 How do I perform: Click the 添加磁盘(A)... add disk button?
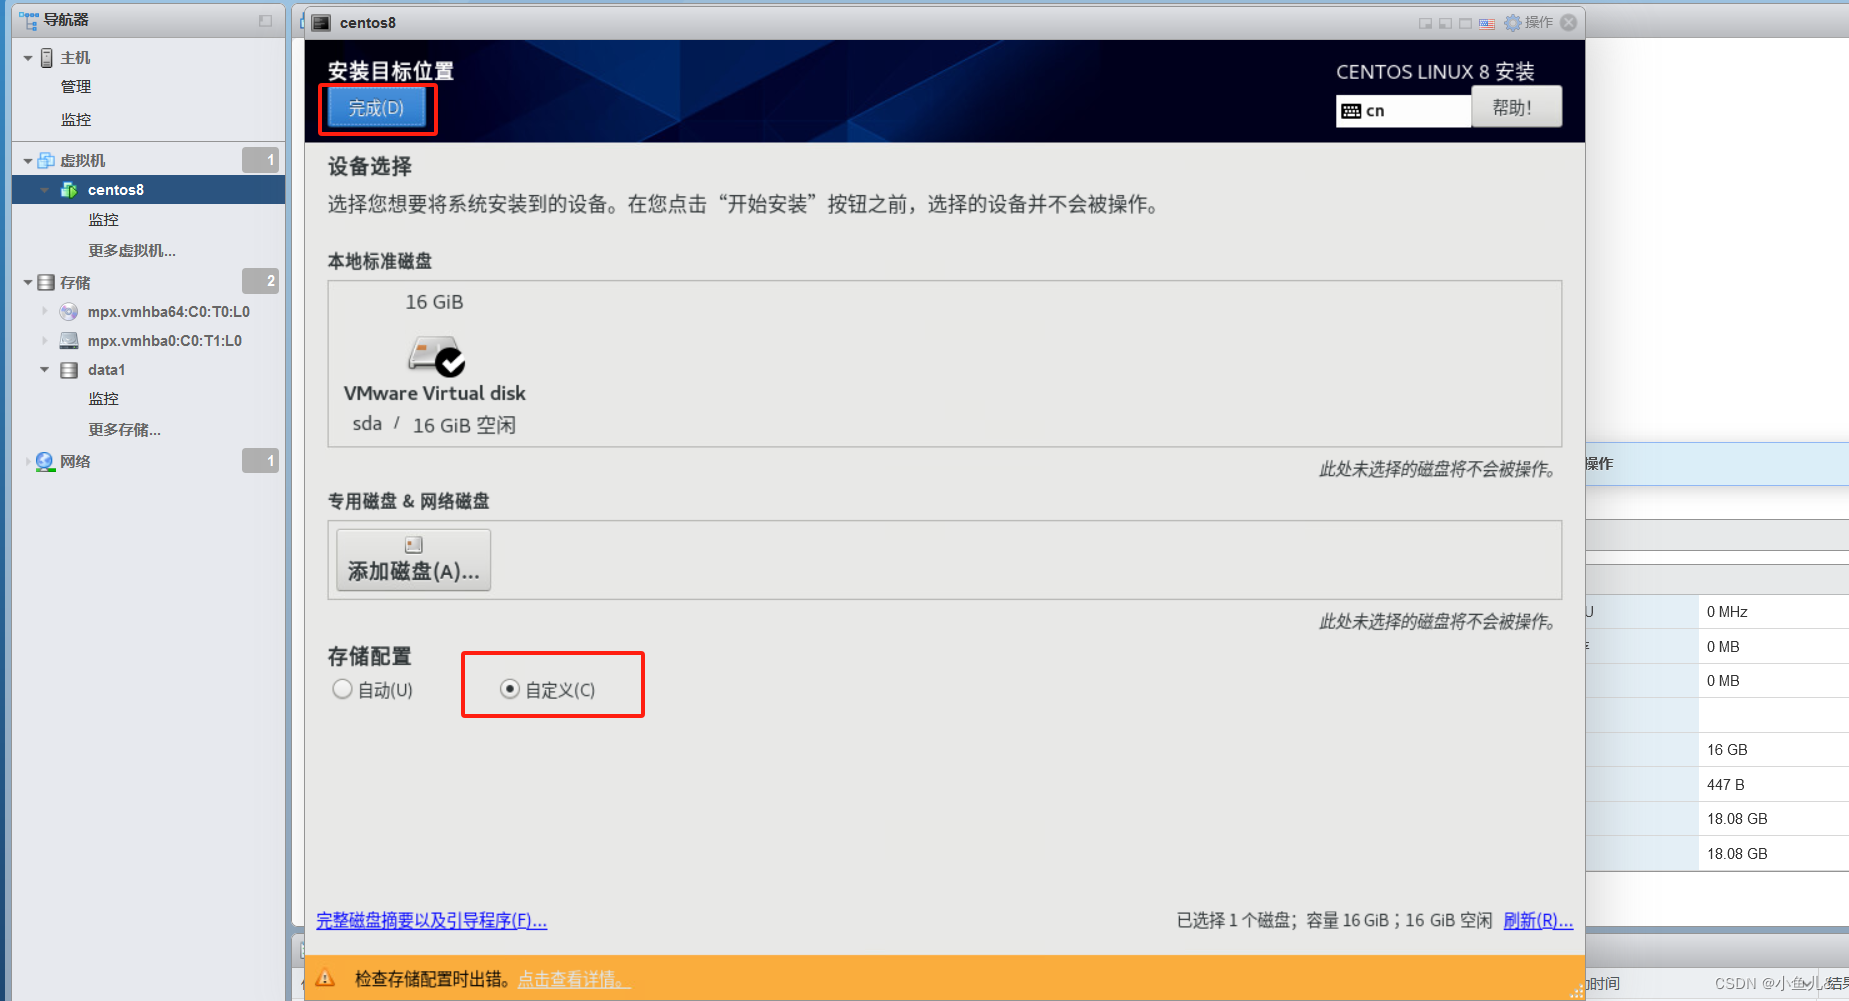click(413, 560)
